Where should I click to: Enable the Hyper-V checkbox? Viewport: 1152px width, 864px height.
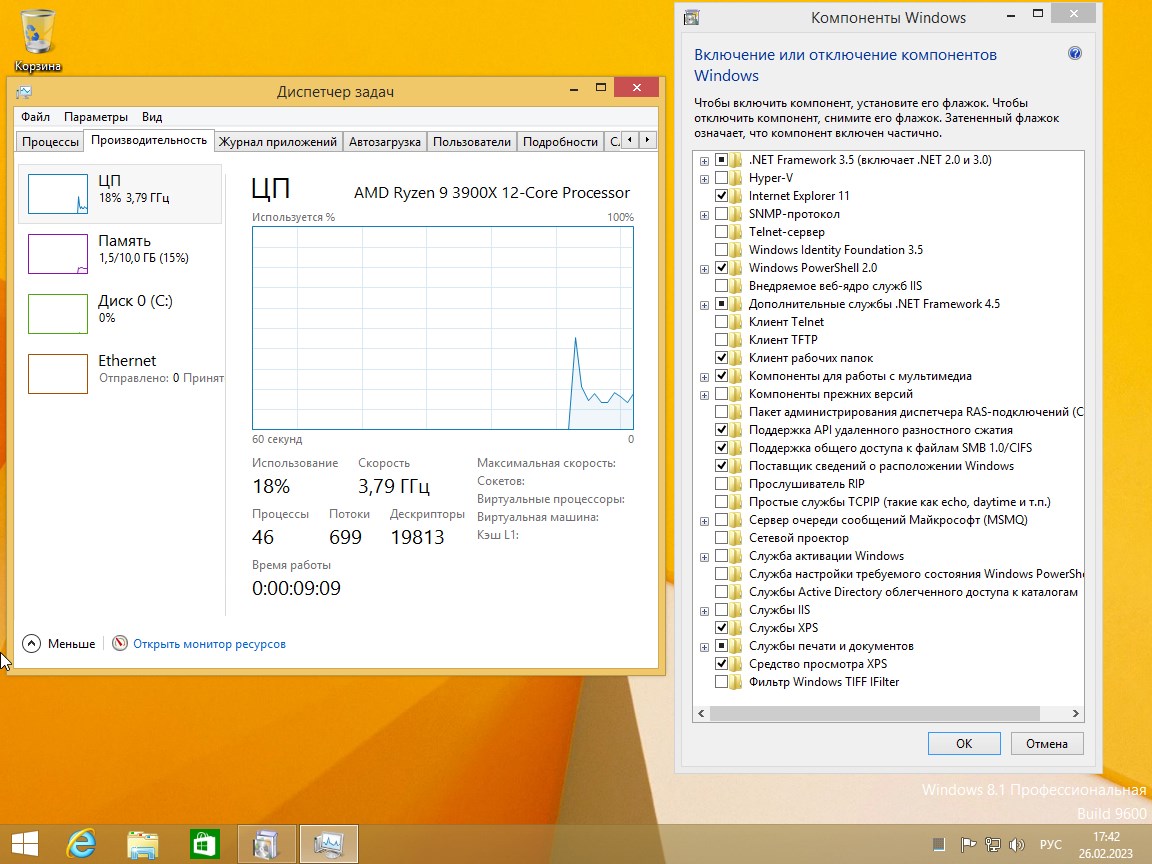tap(721, 178)
